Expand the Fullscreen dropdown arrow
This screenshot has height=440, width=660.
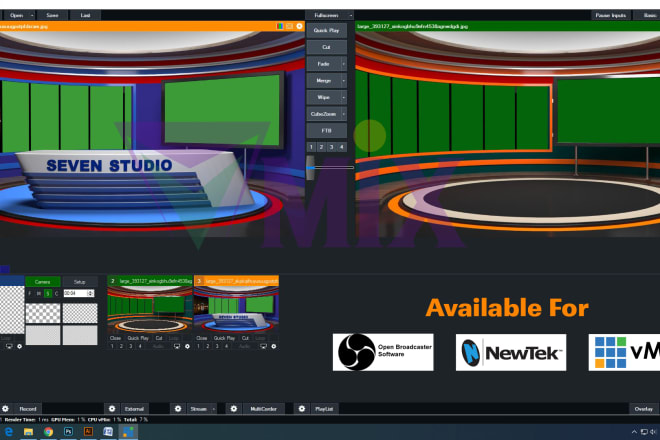tap(351, 15)
